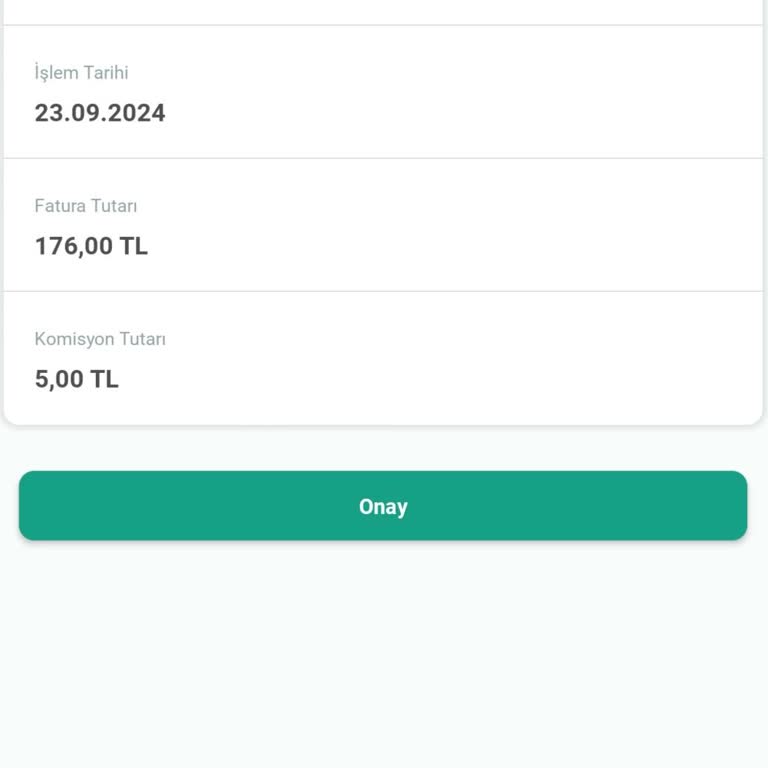
Task: Click the year 2024 in the date
Action: tap(136, 113)
